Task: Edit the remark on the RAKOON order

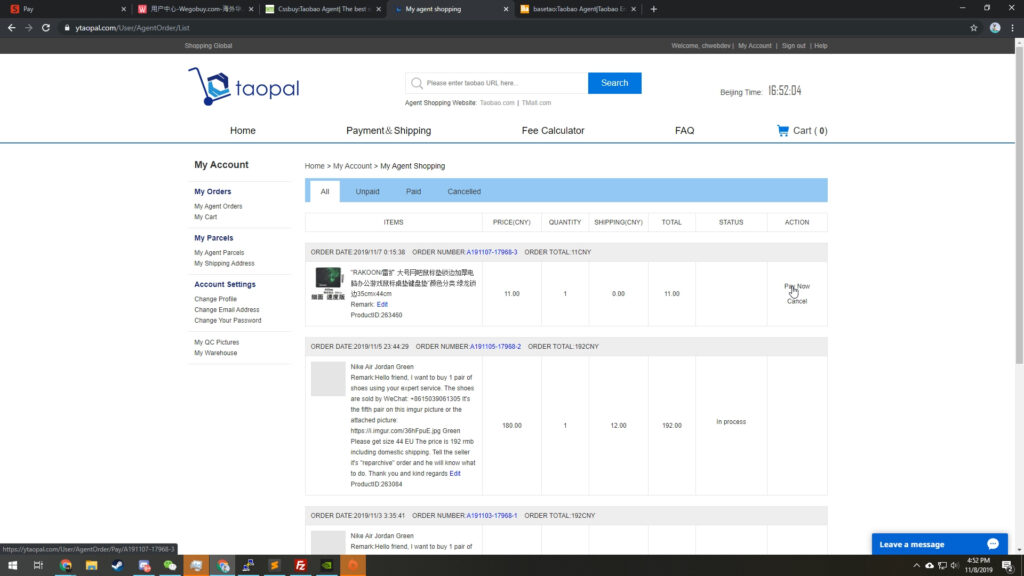Action: [382, 304]
